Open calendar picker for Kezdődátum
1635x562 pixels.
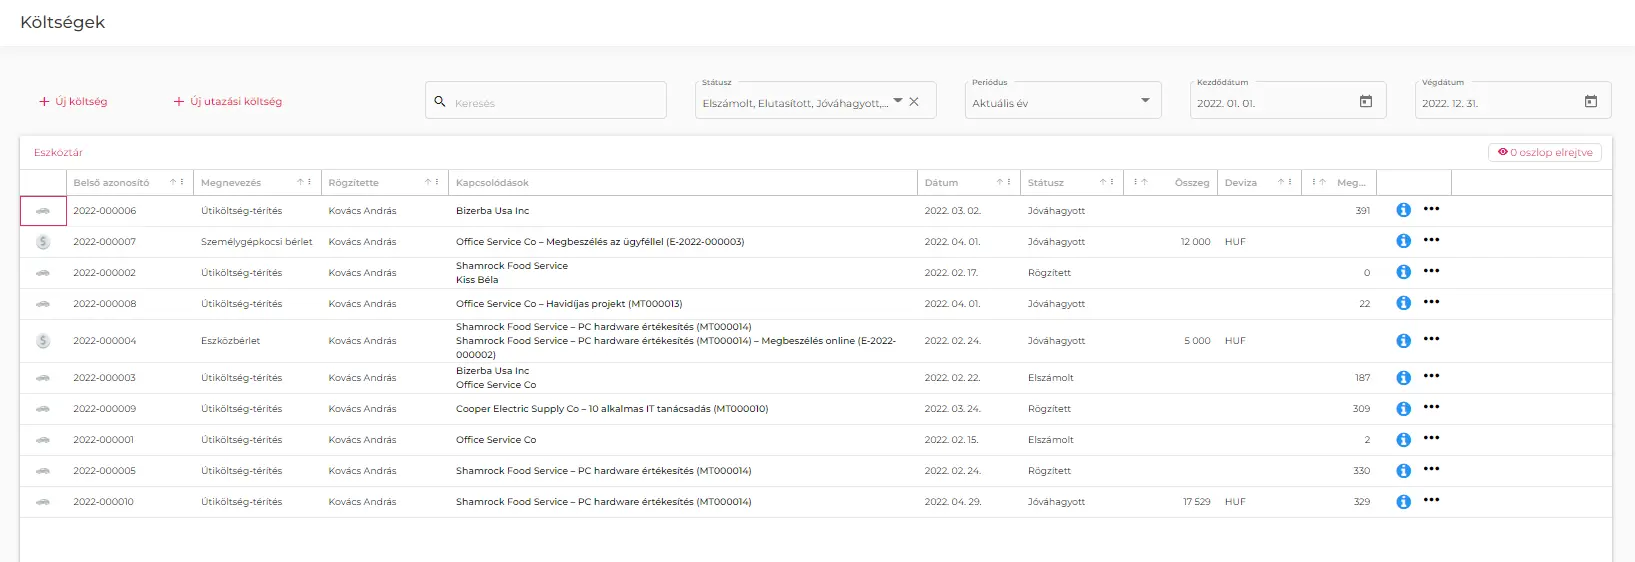(x=1365, y=102)
